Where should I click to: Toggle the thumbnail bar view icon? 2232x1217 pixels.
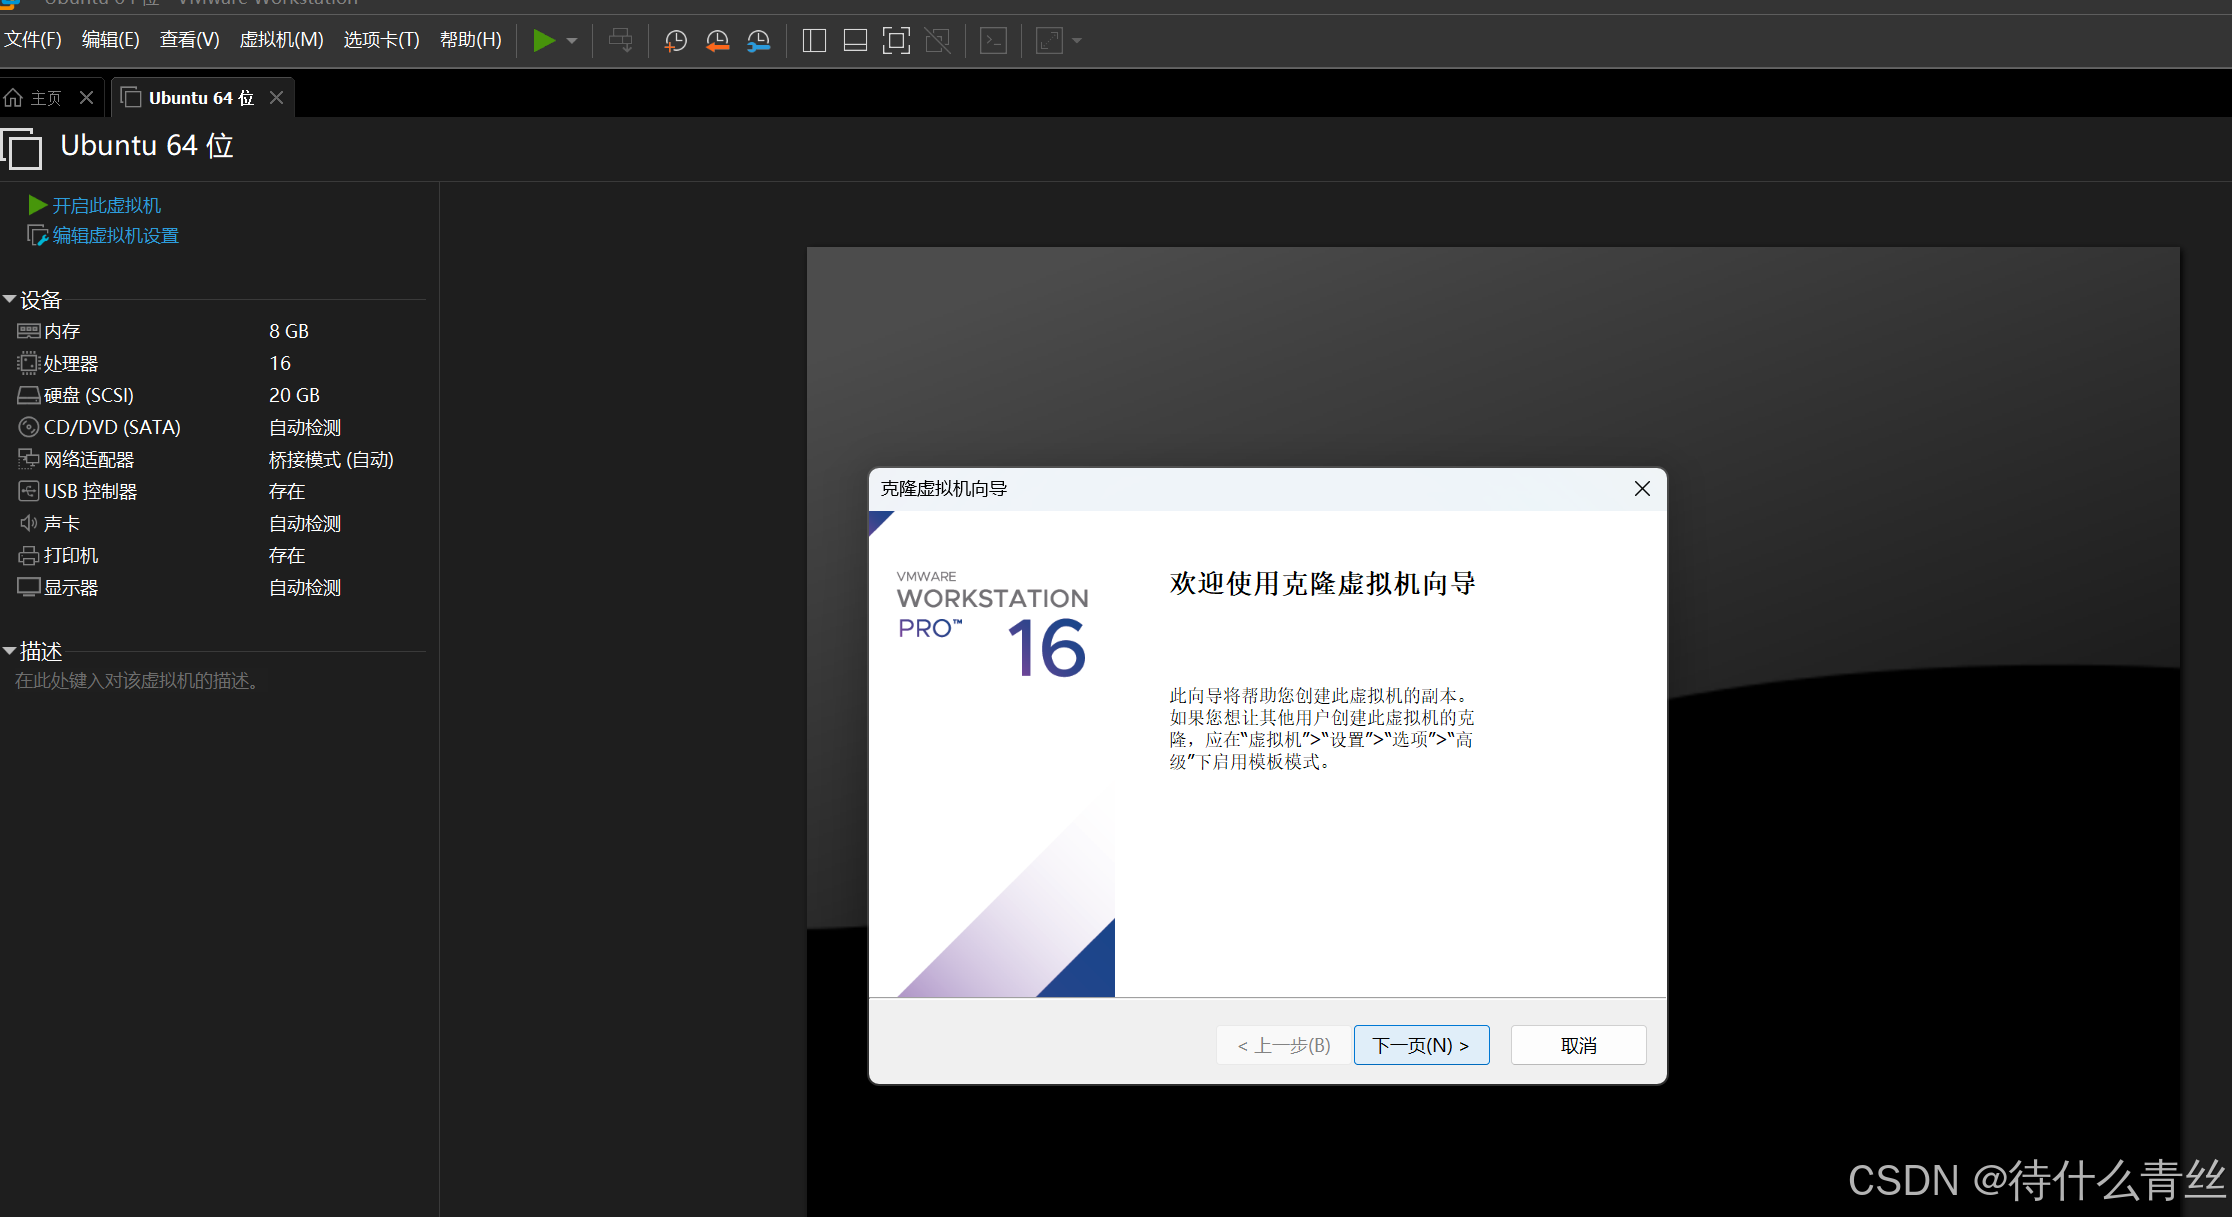(855, 41)
